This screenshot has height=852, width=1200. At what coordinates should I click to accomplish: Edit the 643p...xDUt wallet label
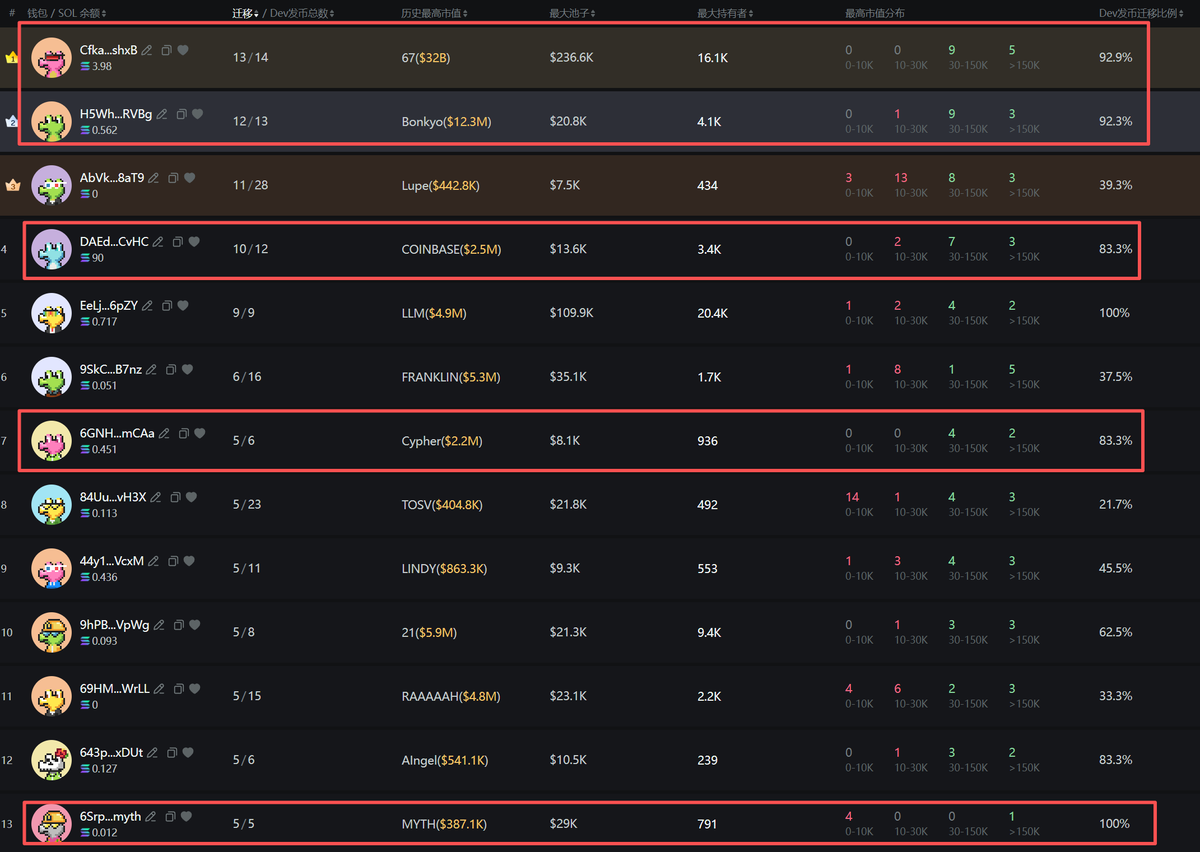153,753
